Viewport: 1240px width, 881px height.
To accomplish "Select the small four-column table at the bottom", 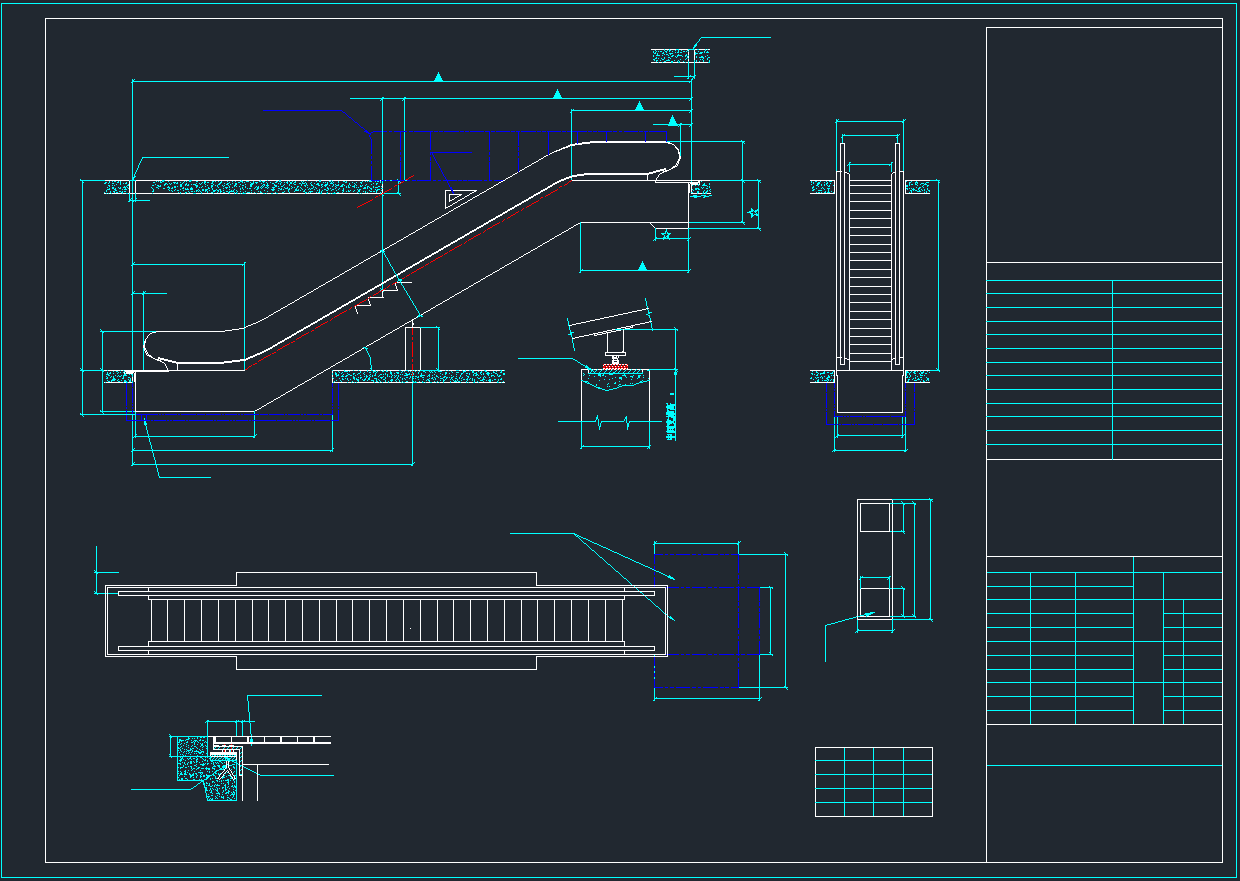I will 873,782.
